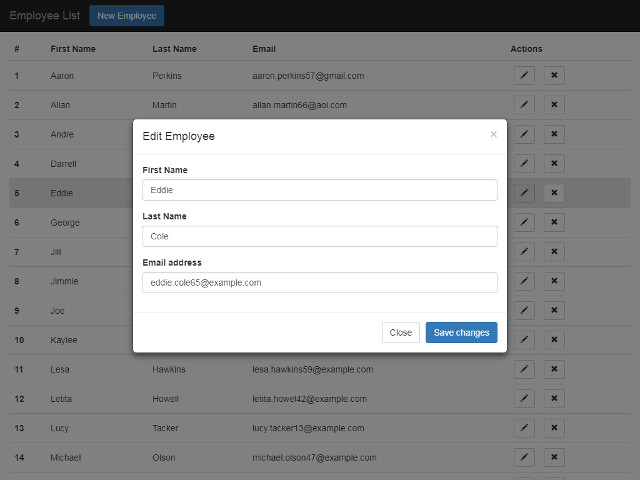
Task: Close the Edit Employee dialog with the x
Action: pos(493,134)
